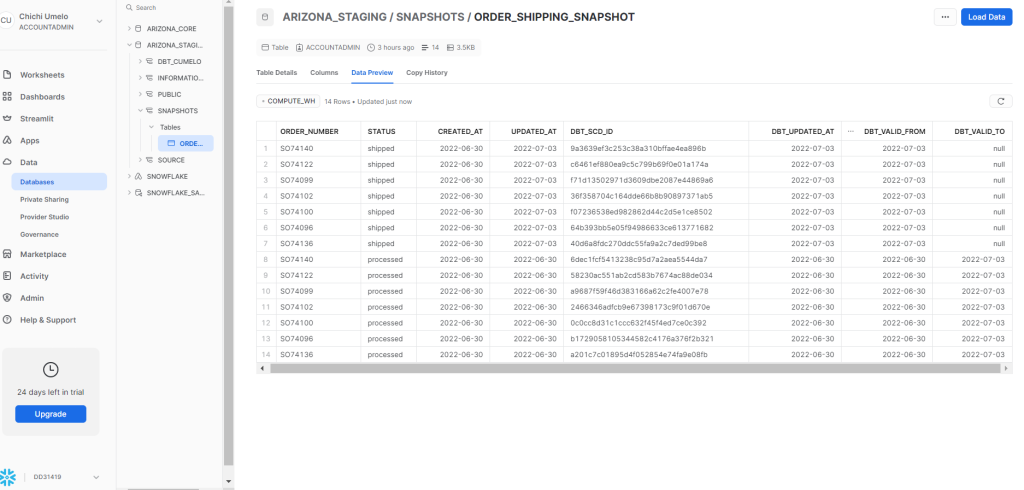This screenshot has height=490, width=1024.
Task: Switch to the Columns tab
Action: [324, 73]
